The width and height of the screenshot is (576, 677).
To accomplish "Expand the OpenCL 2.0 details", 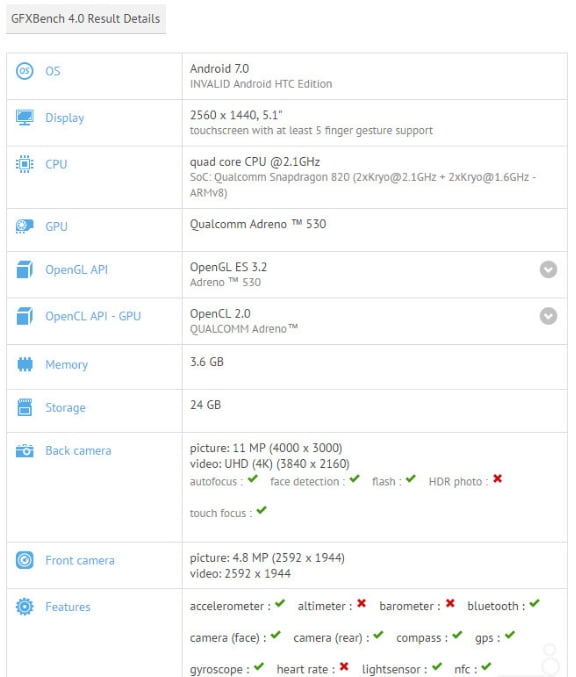I will (548, 316).
